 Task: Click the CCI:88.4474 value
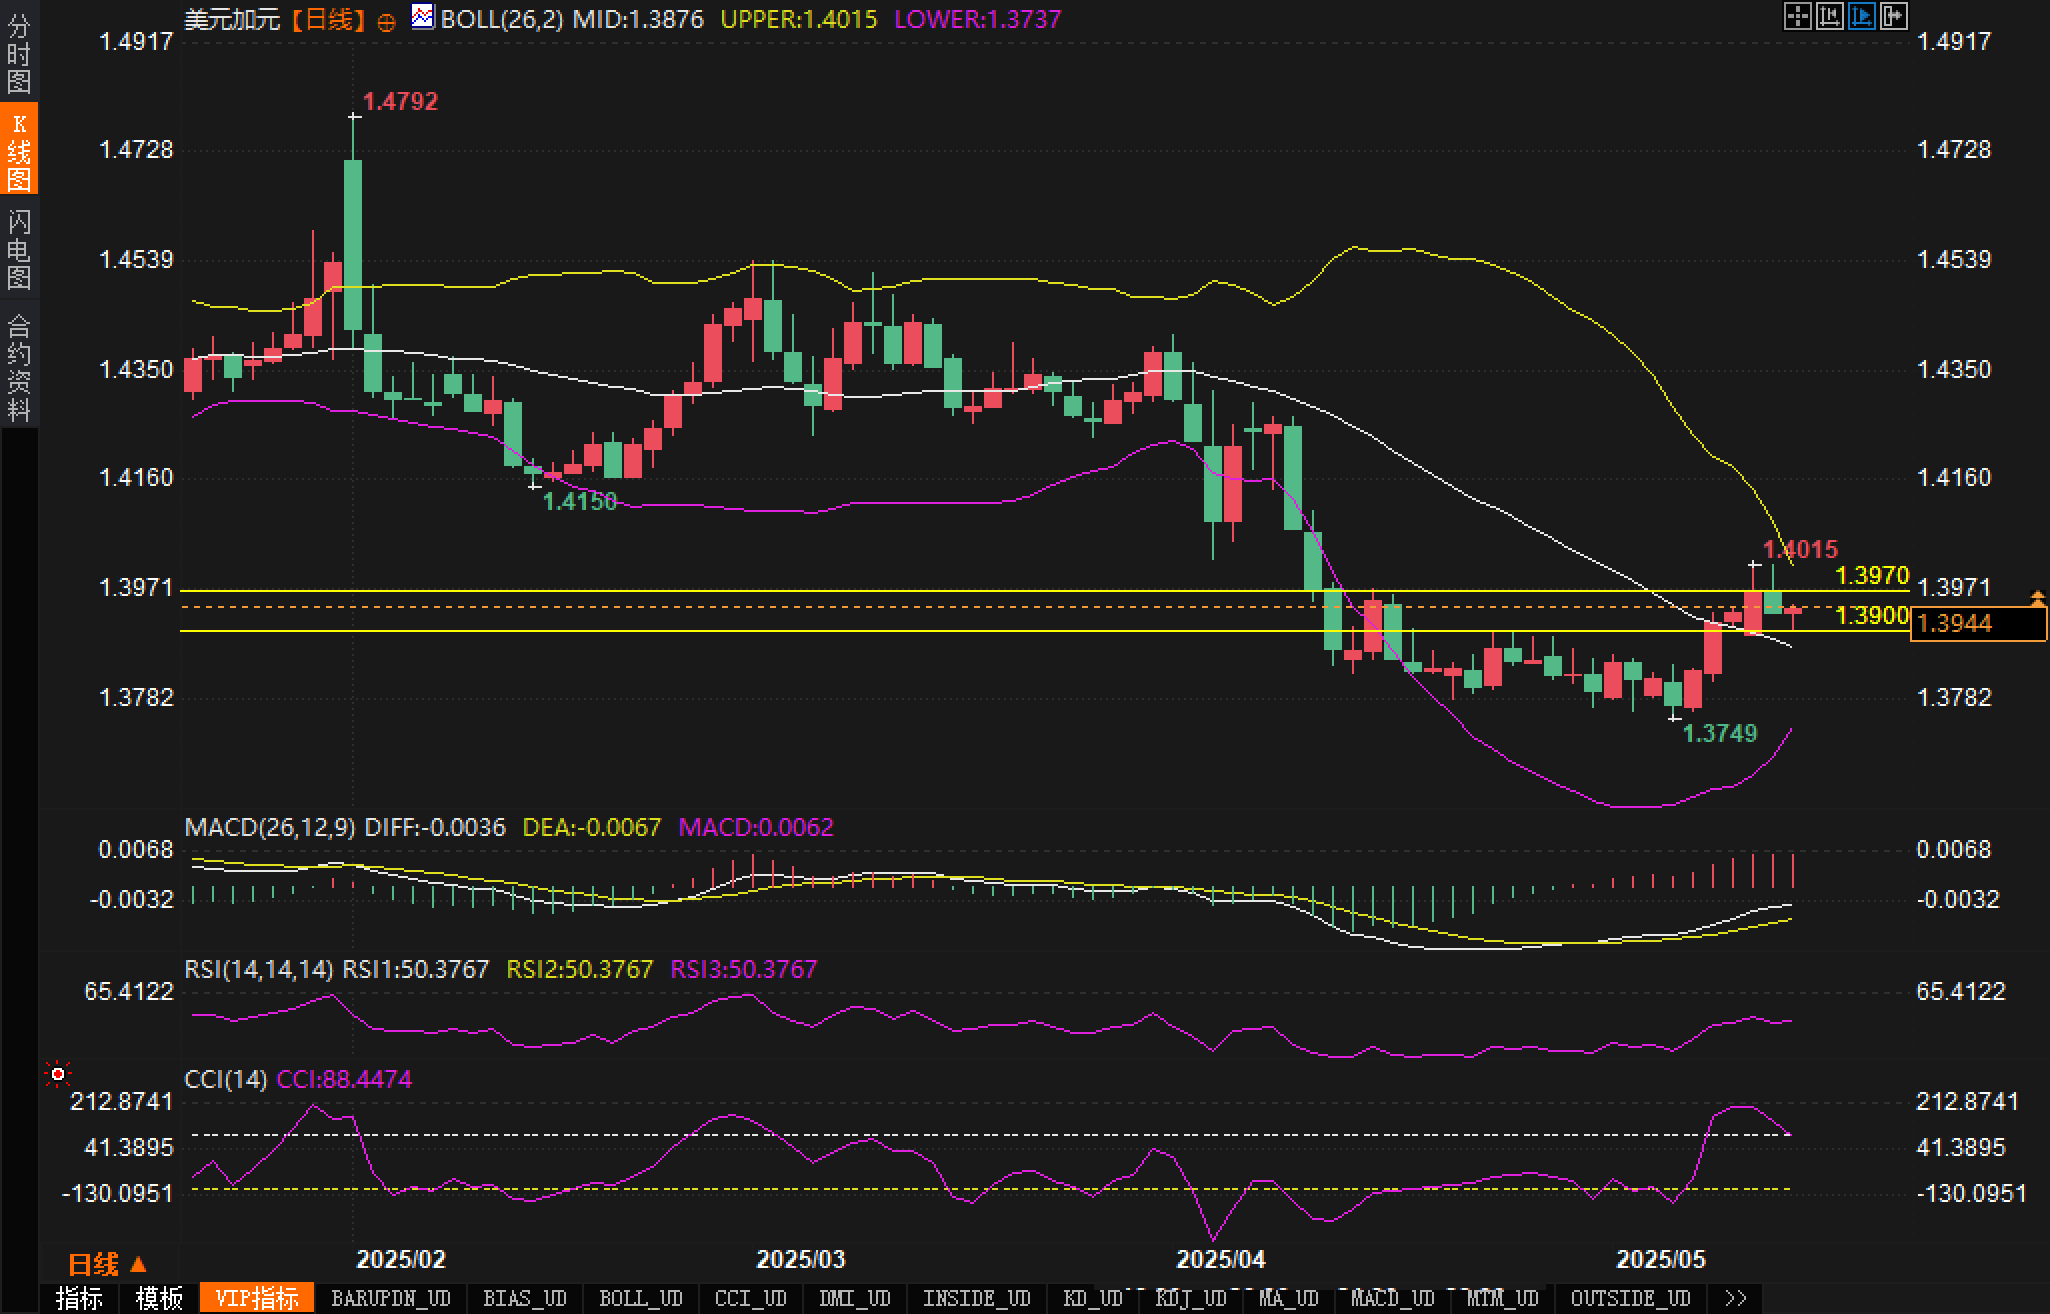344,1079
